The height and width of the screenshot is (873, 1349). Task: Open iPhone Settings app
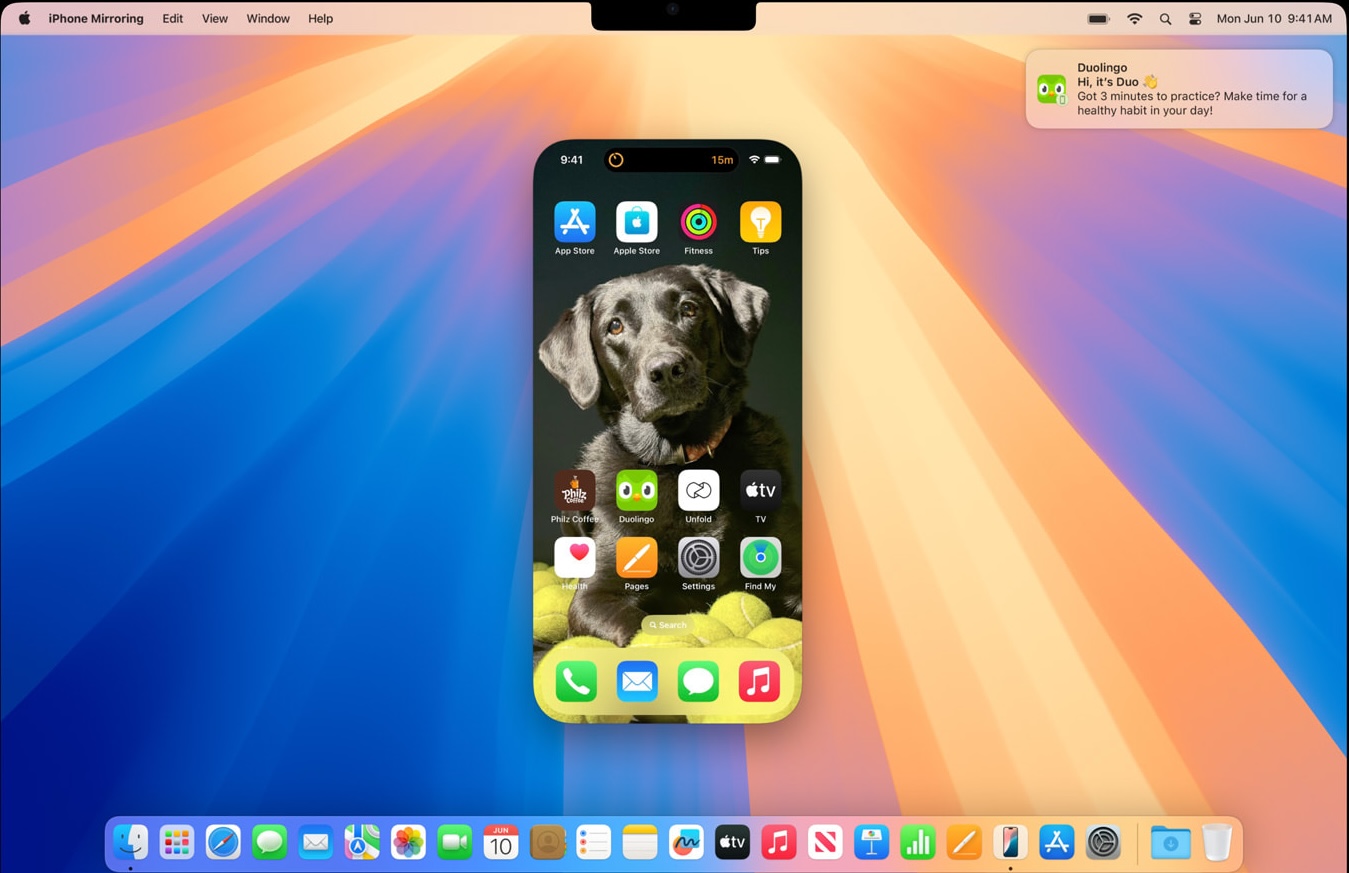pyautogui.click(x=698, y=558)
